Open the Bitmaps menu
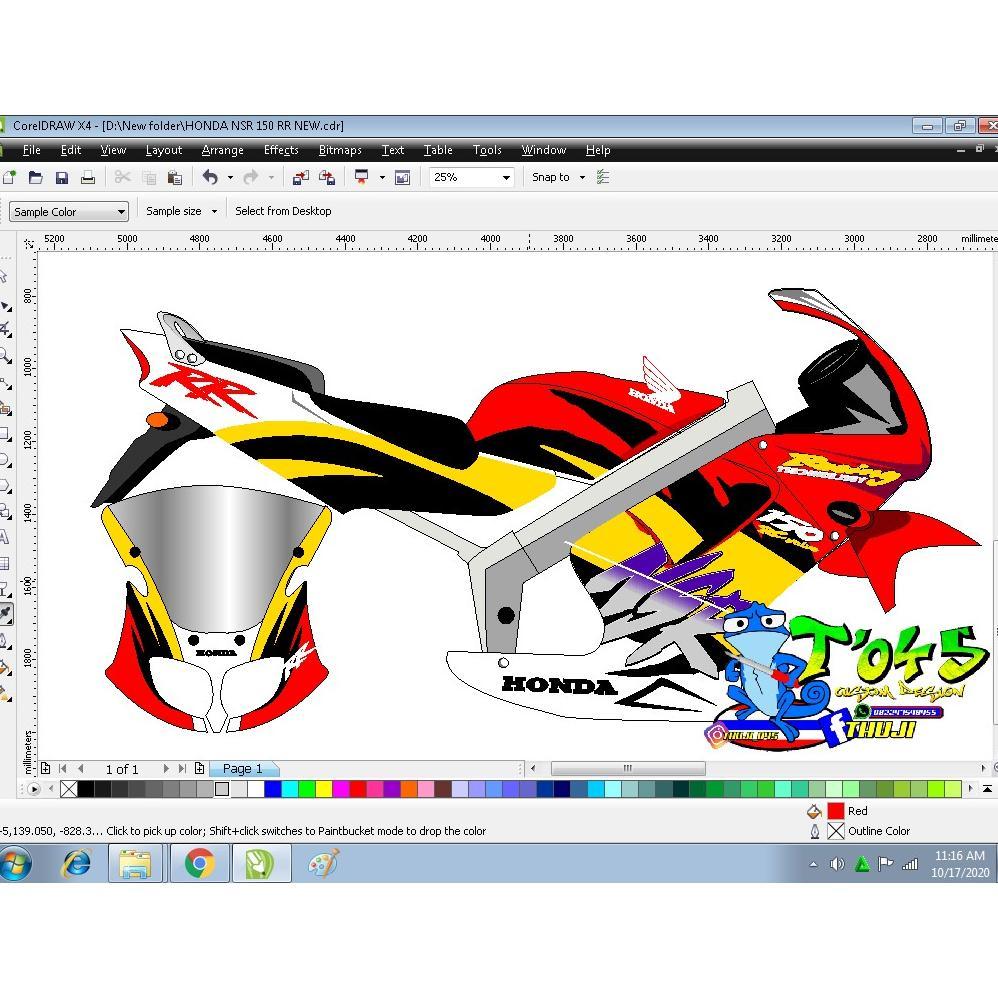 pyautogui.click(x=340, y=150)
